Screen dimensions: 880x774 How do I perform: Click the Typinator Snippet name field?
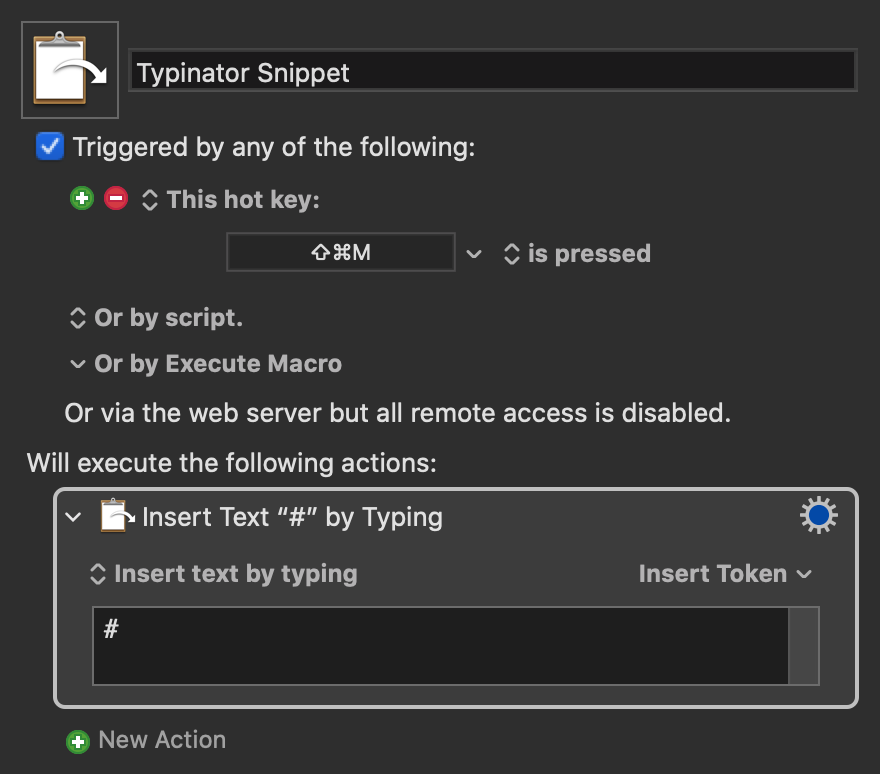[492, 70]
